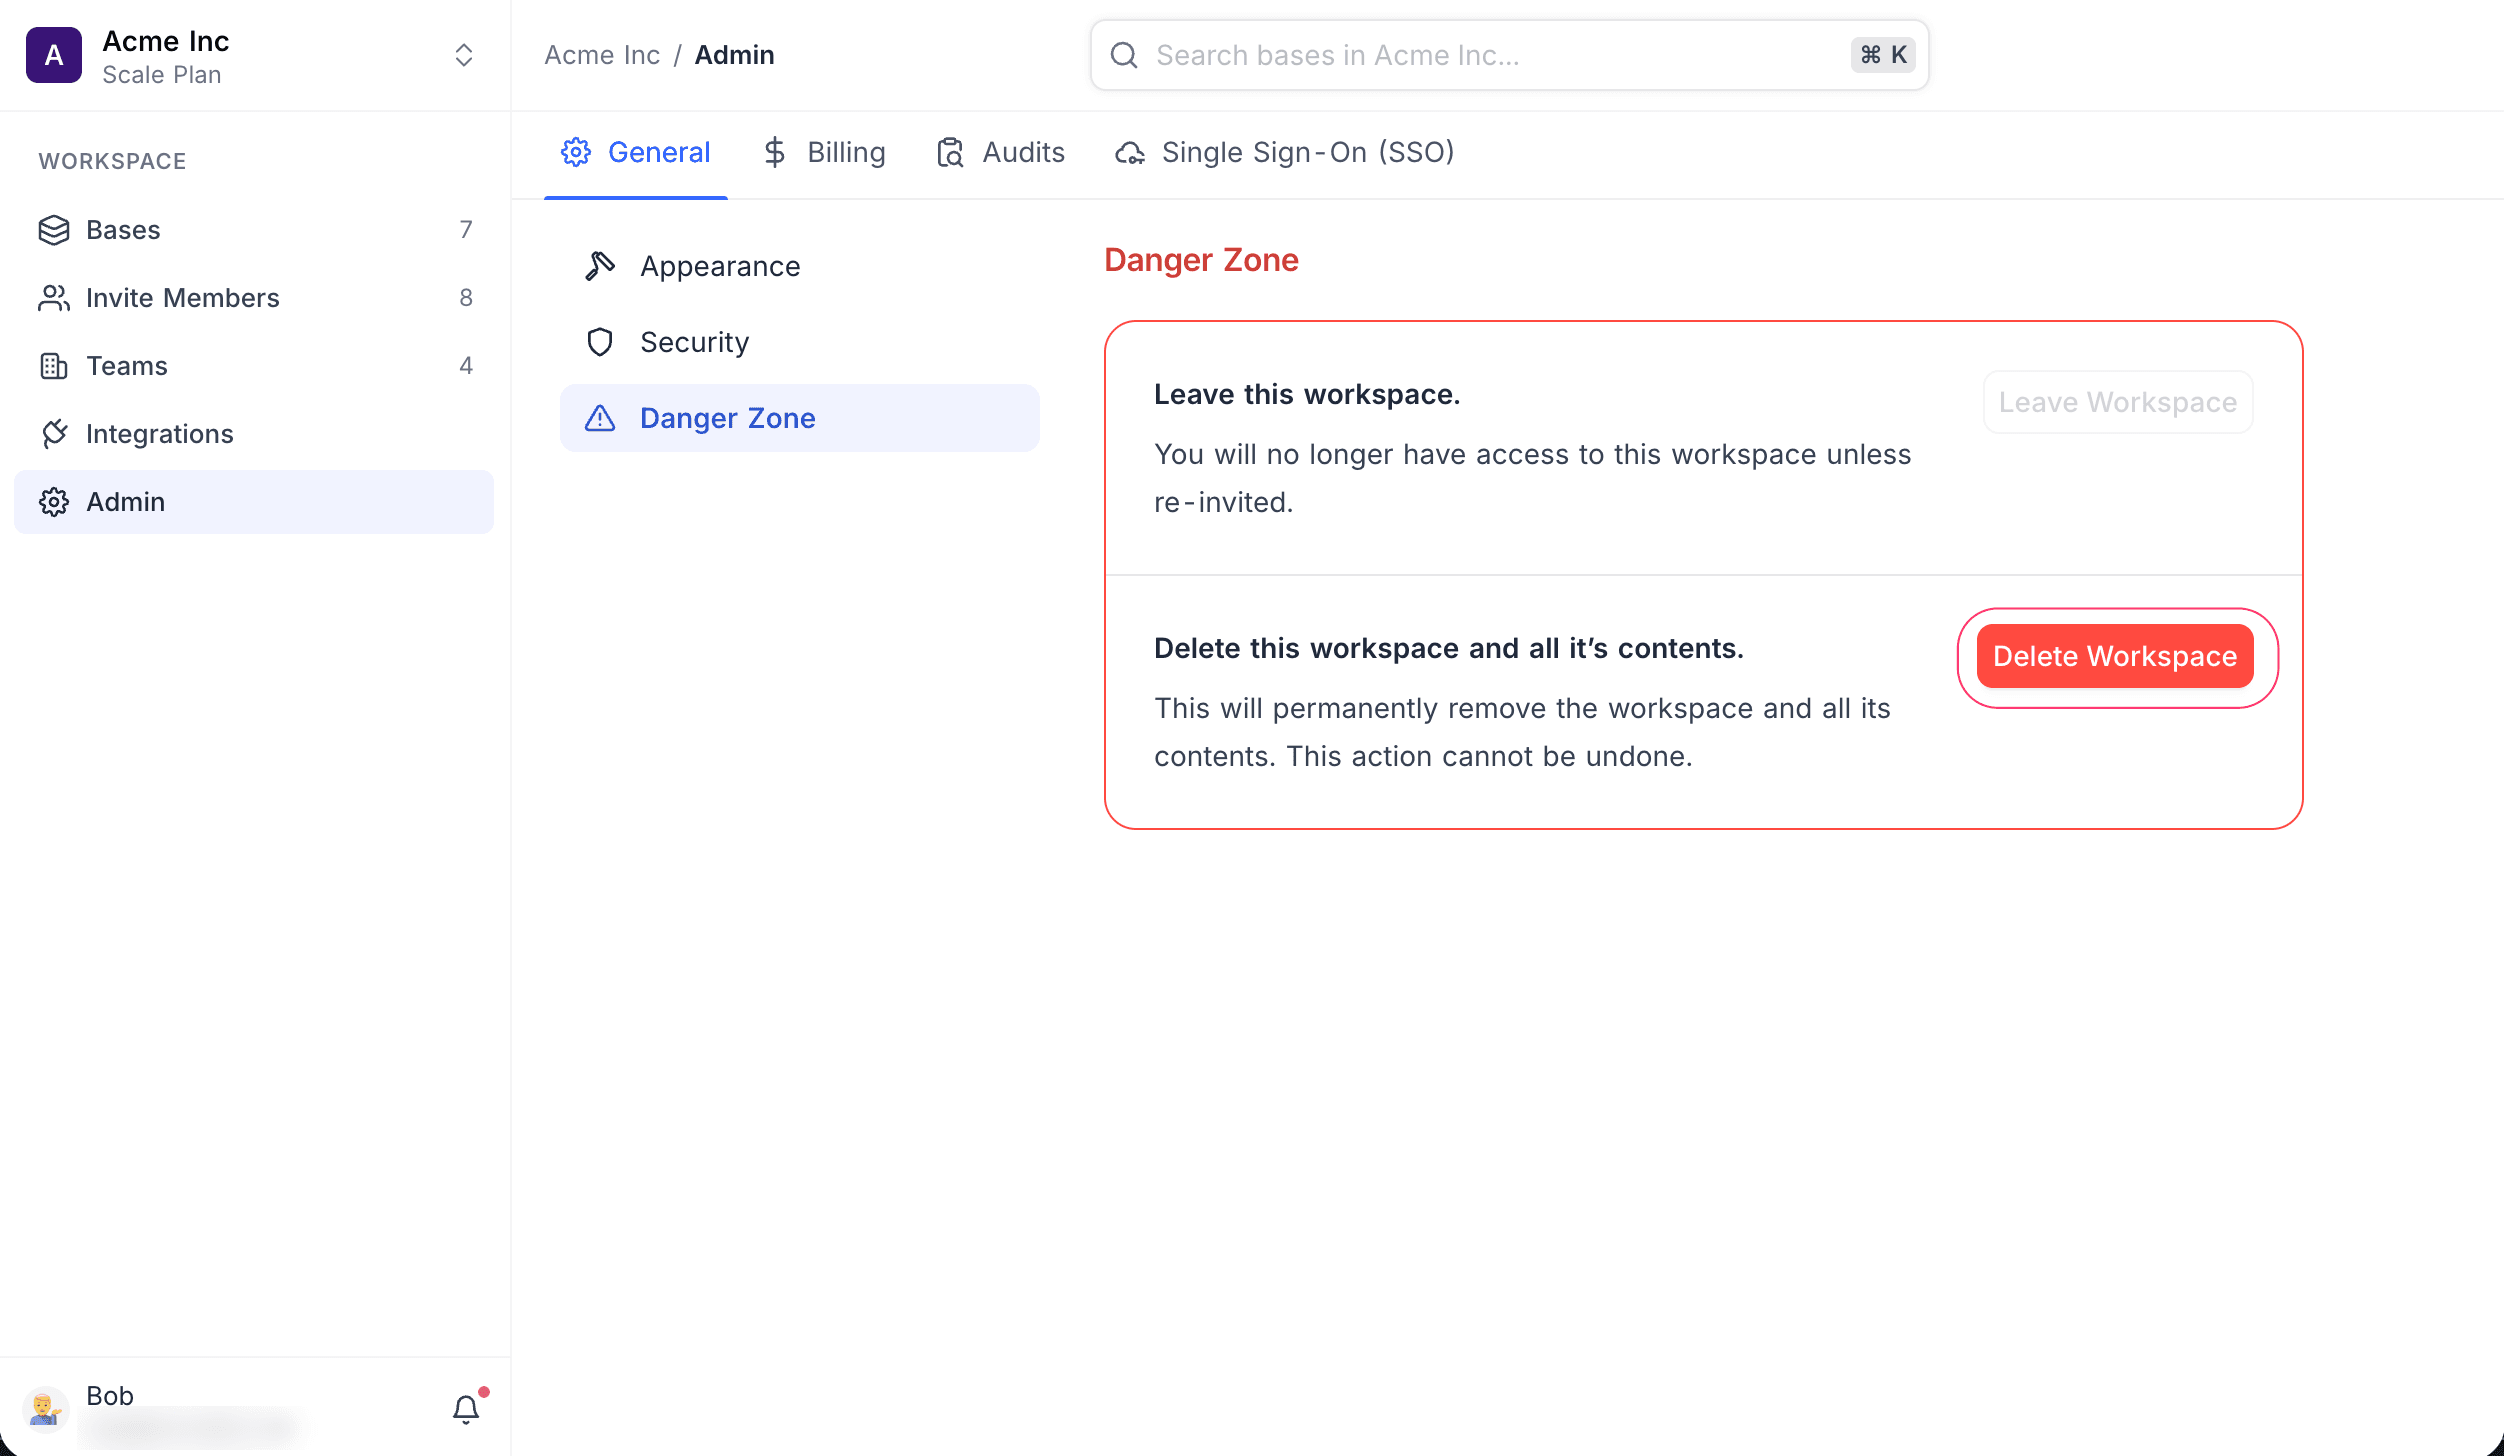Click the Audits clipboard search icon
This screenshot has height=1456, width=2504.
coord(950,152)
